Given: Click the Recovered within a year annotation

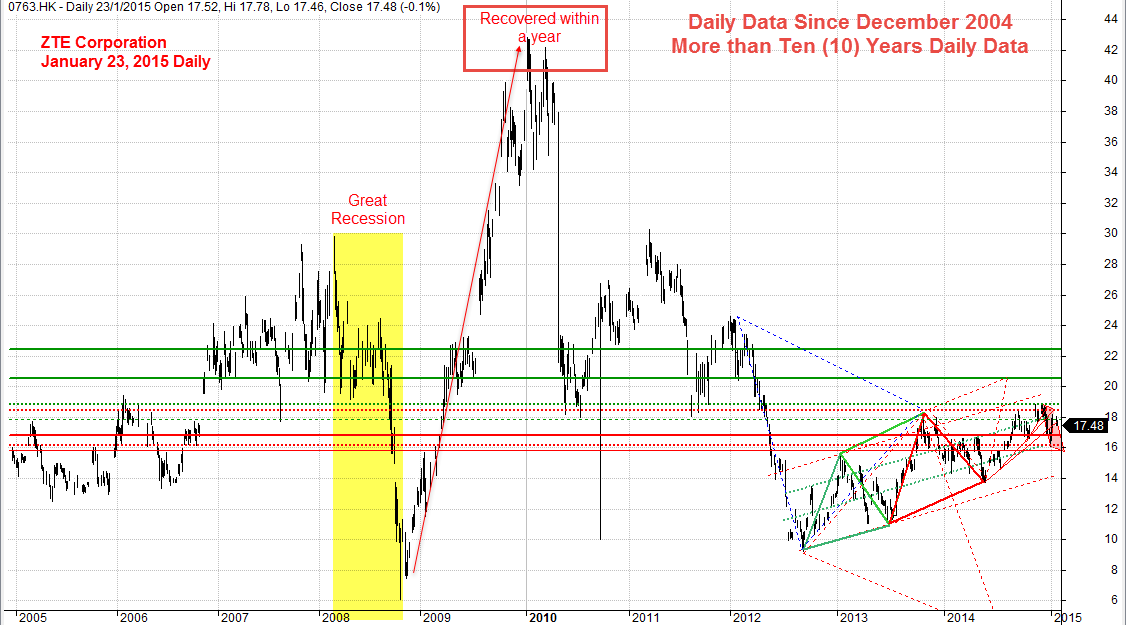Looking at the screenshot, I should [539, 27].
